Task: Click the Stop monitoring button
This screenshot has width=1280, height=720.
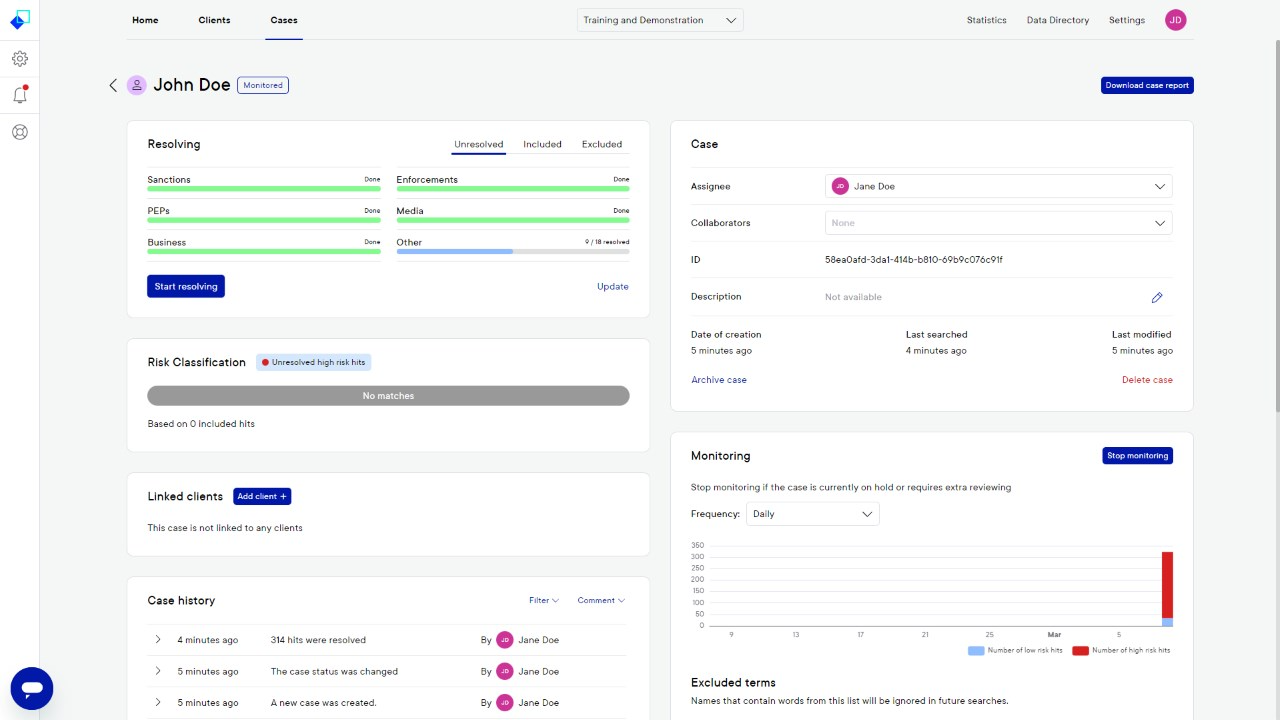Action: pyautogui.click(x=1137, y=456)
